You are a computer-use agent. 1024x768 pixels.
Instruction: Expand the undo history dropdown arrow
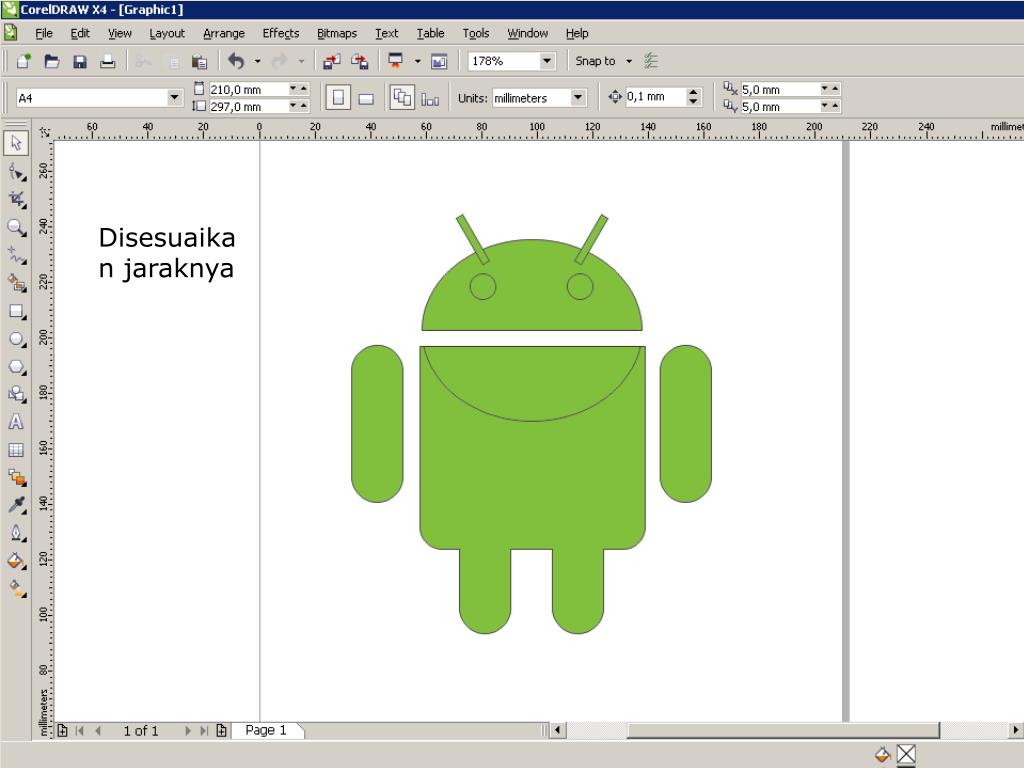tap(257, 61)
